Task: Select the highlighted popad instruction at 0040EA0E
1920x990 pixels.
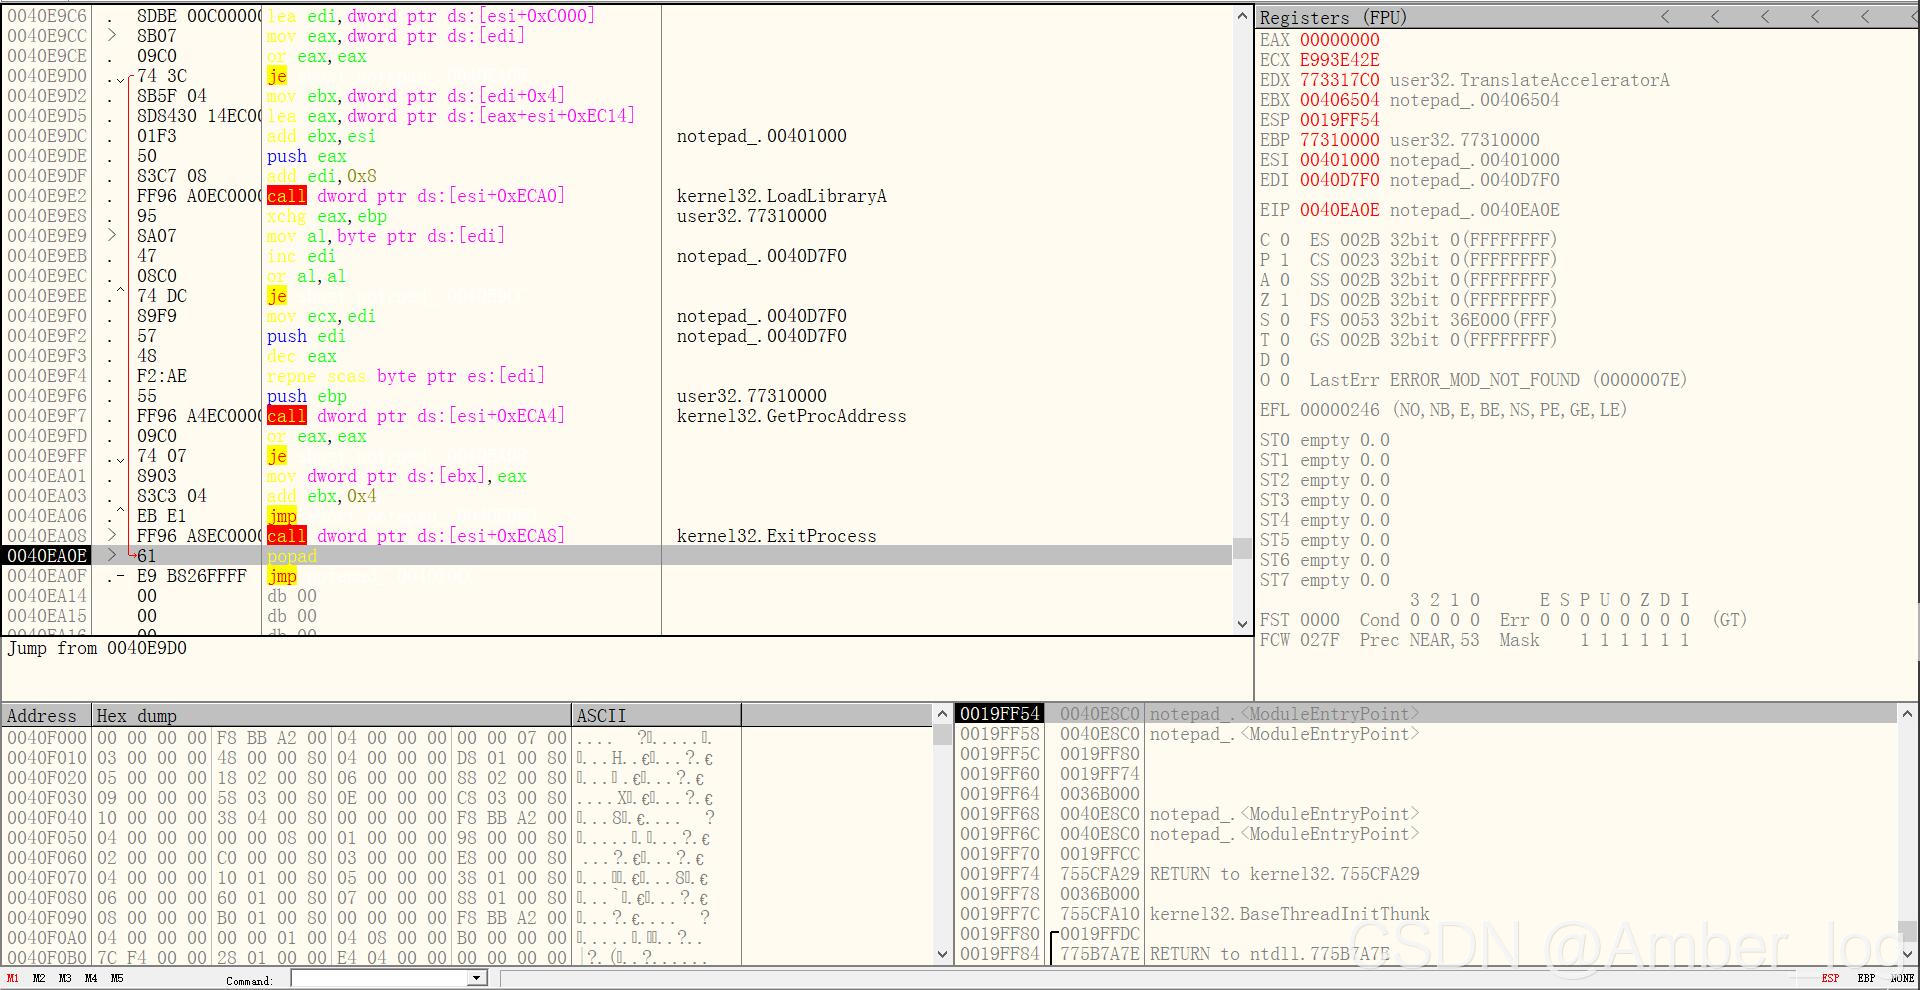Action: (617, 556)
